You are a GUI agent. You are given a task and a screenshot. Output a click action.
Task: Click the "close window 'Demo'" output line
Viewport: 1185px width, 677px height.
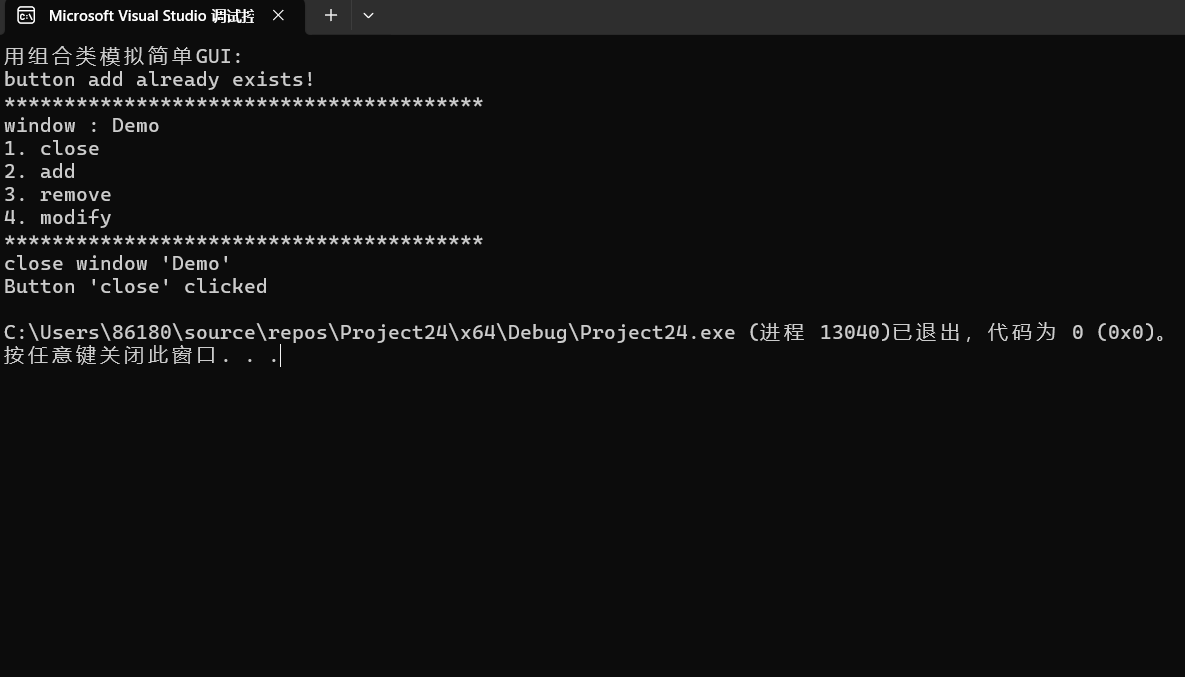(117, 263)
